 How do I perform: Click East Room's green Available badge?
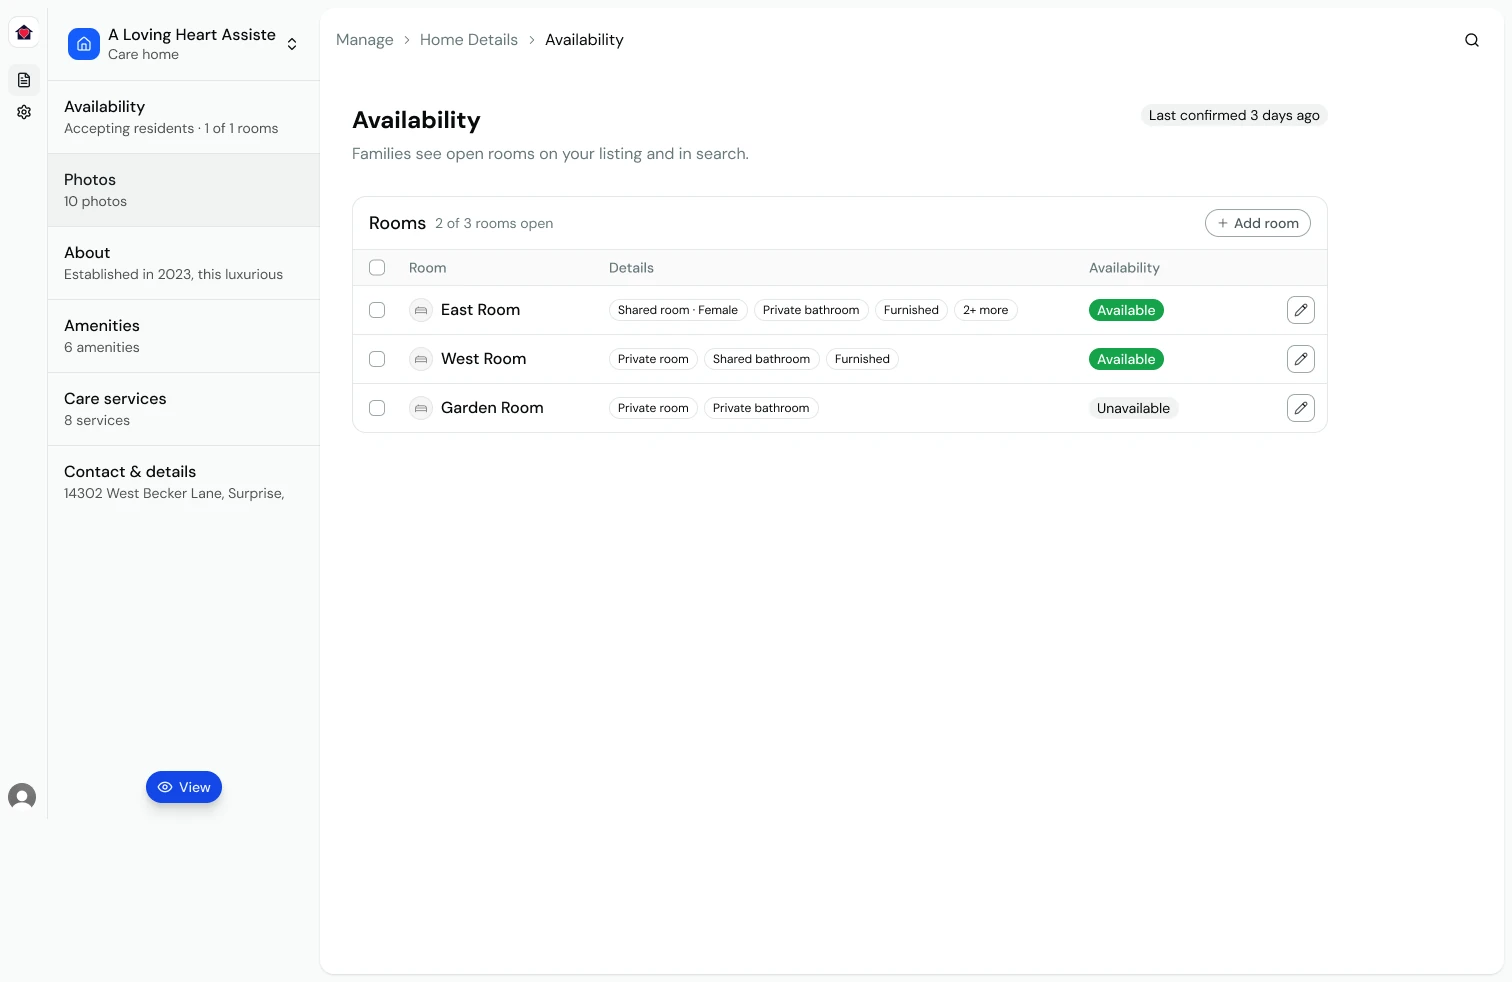tap(1126, 310)
